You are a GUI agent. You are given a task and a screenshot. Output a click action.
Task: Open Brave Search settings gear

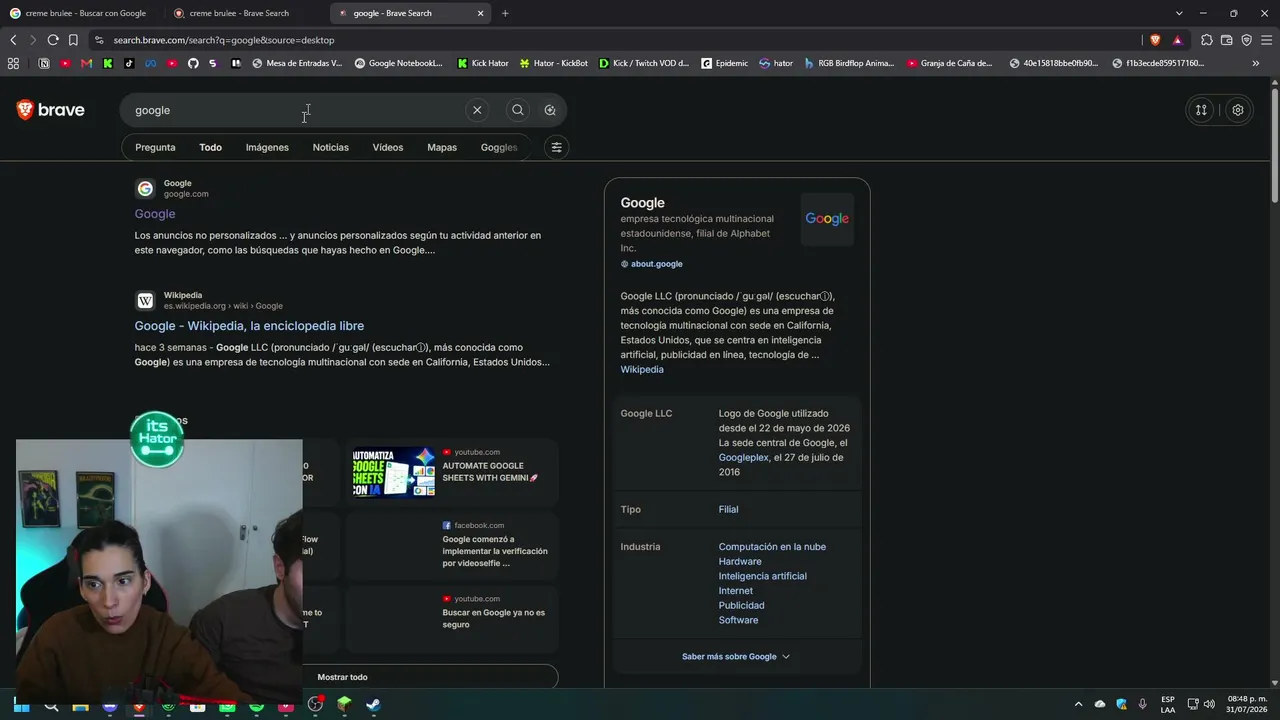point(1238,110)
